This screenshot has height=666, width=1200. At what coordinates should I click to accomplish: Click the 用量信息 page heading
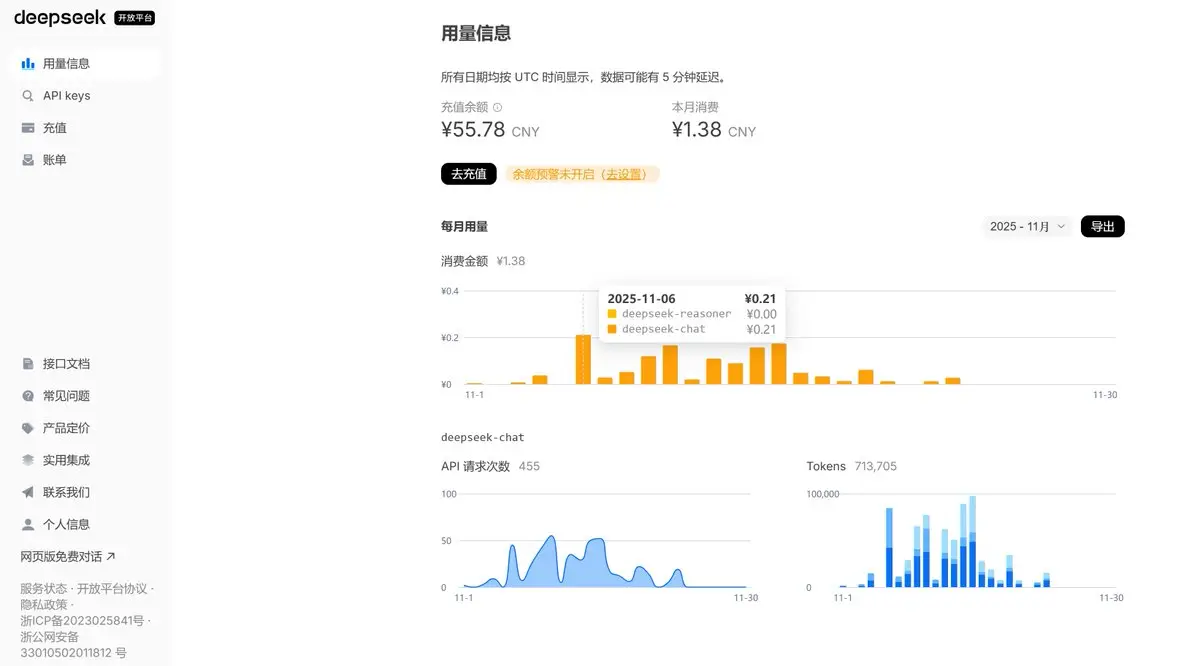[x=476, y=33]
